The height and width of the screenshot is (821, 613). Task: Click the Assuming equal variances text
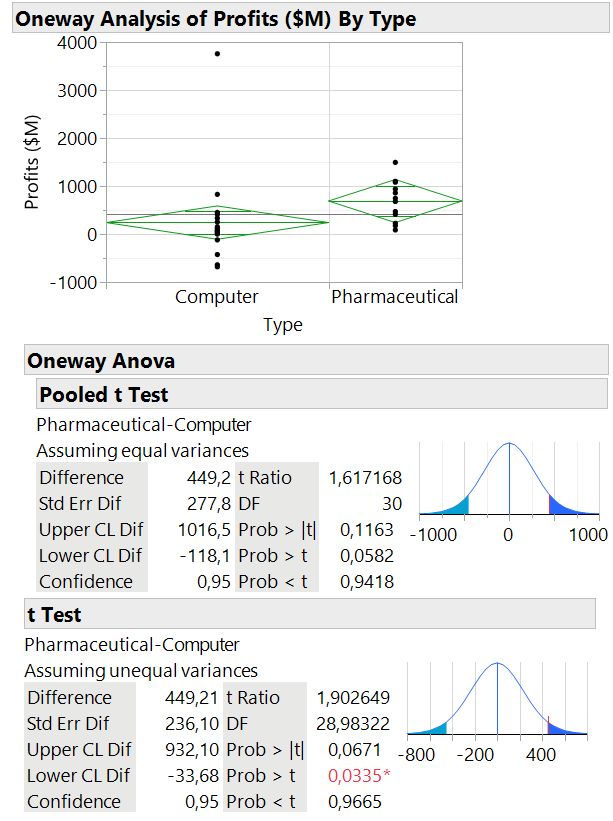pyautogui.click(x=142, y=451)
